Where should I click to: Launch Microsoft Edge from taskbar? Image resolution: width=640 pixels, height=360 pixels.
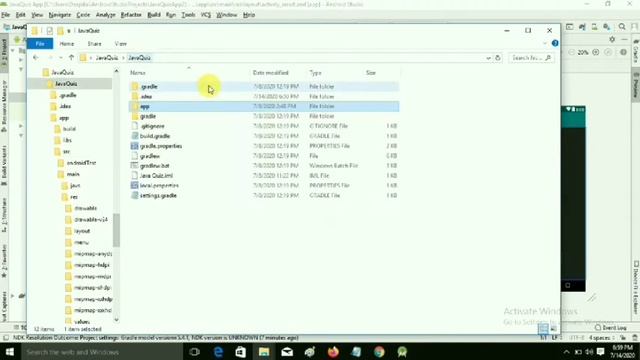[x=218, y=352]
